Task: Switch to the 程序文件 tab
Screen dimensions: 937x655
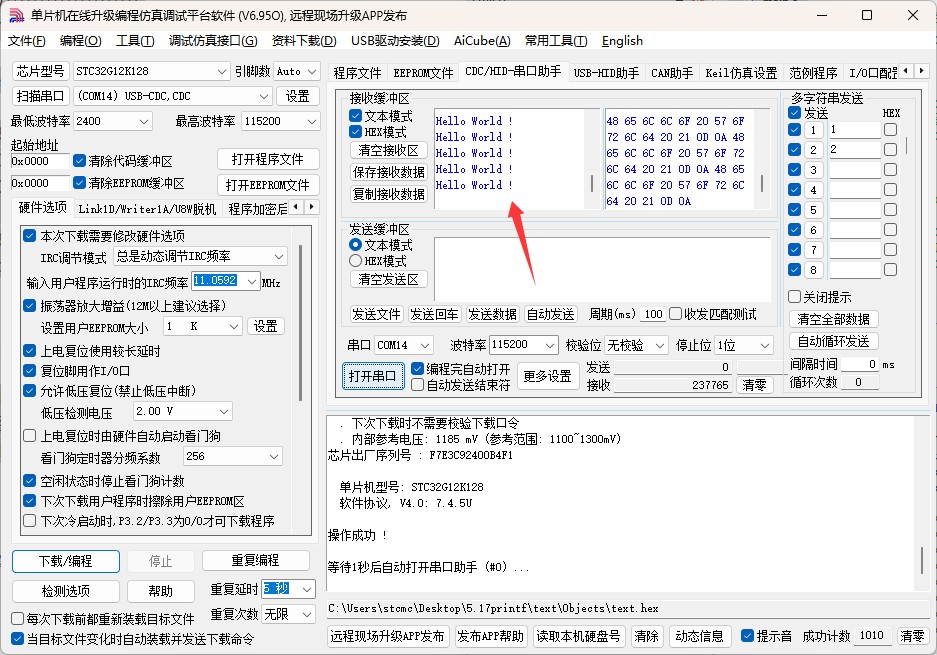Action: click(x=357, y=73)
